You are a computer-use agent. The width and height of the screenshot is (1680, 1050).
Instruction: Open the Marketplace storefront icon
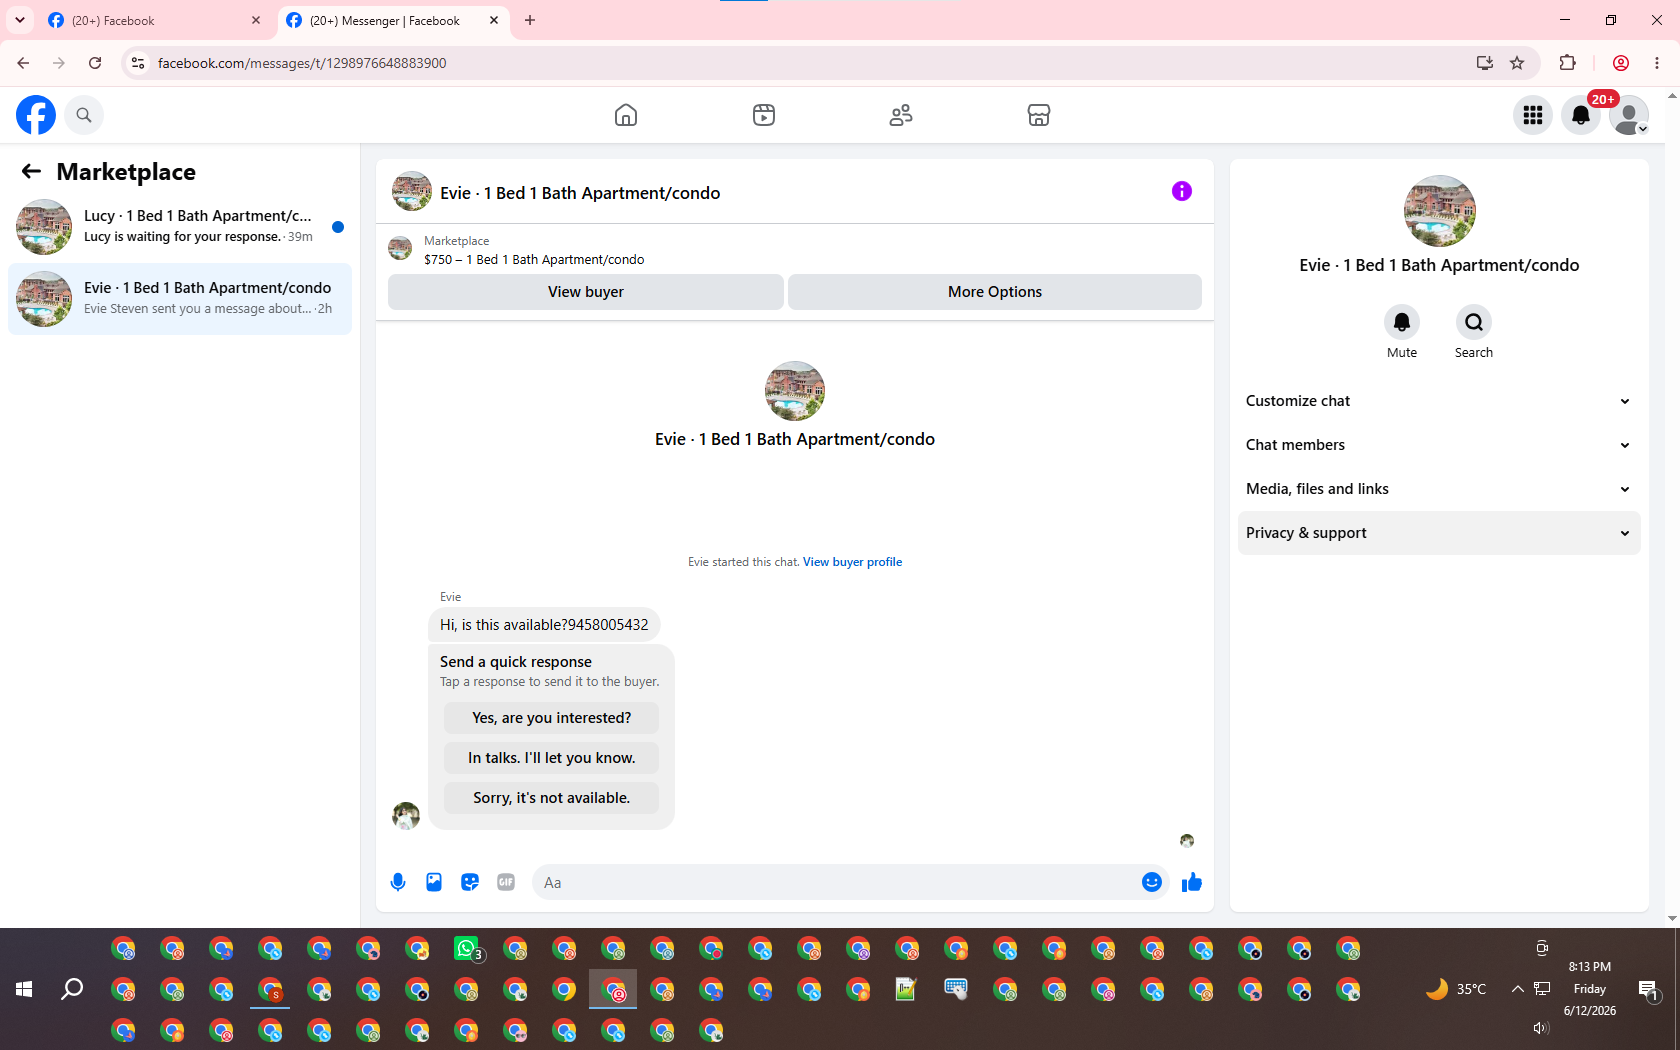pos(1039,115)
